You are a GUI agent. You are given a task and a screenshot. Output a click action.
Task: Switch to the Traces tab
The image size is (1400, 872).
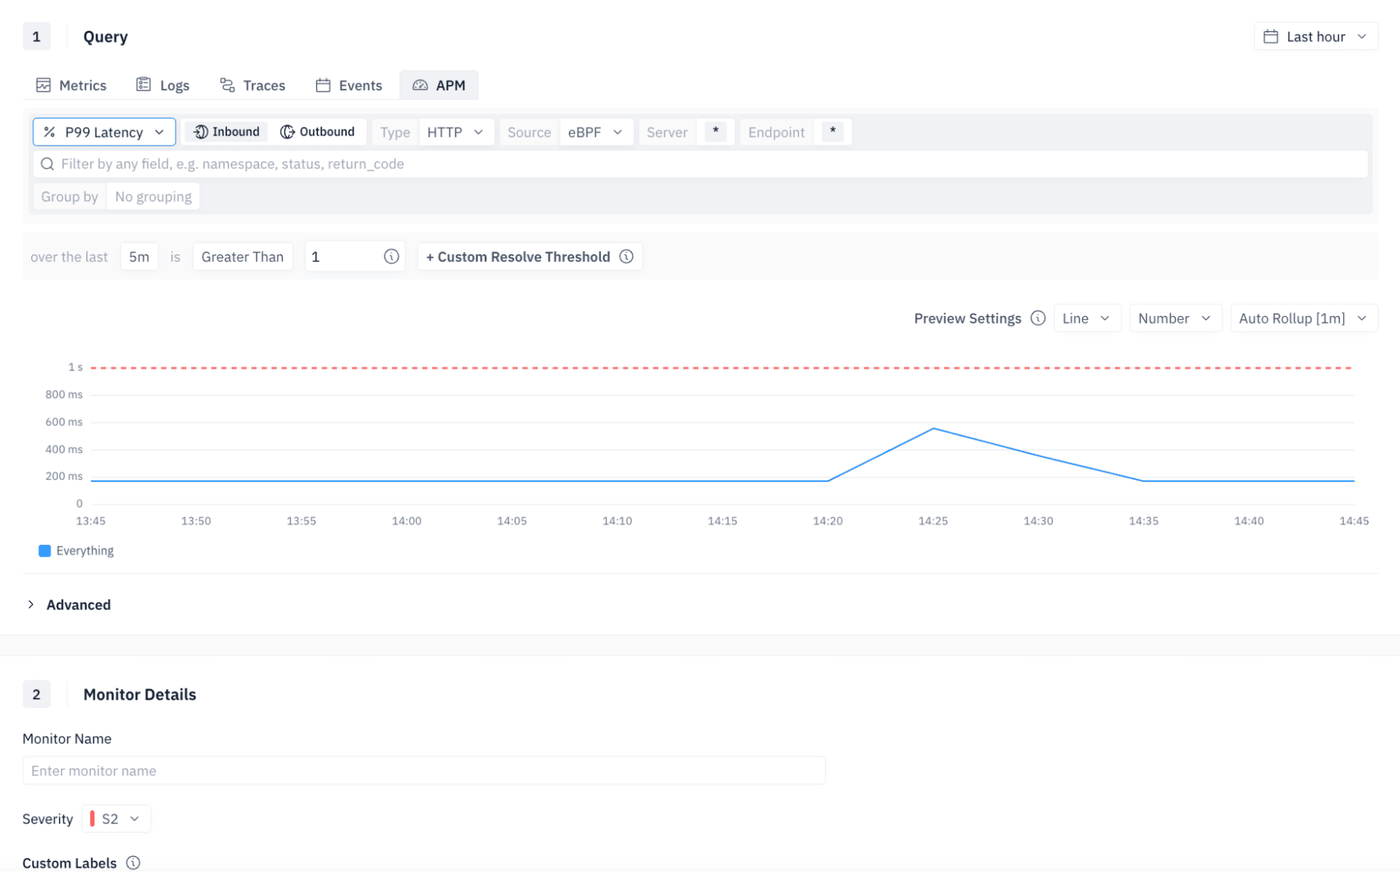[x=253, y=86]
